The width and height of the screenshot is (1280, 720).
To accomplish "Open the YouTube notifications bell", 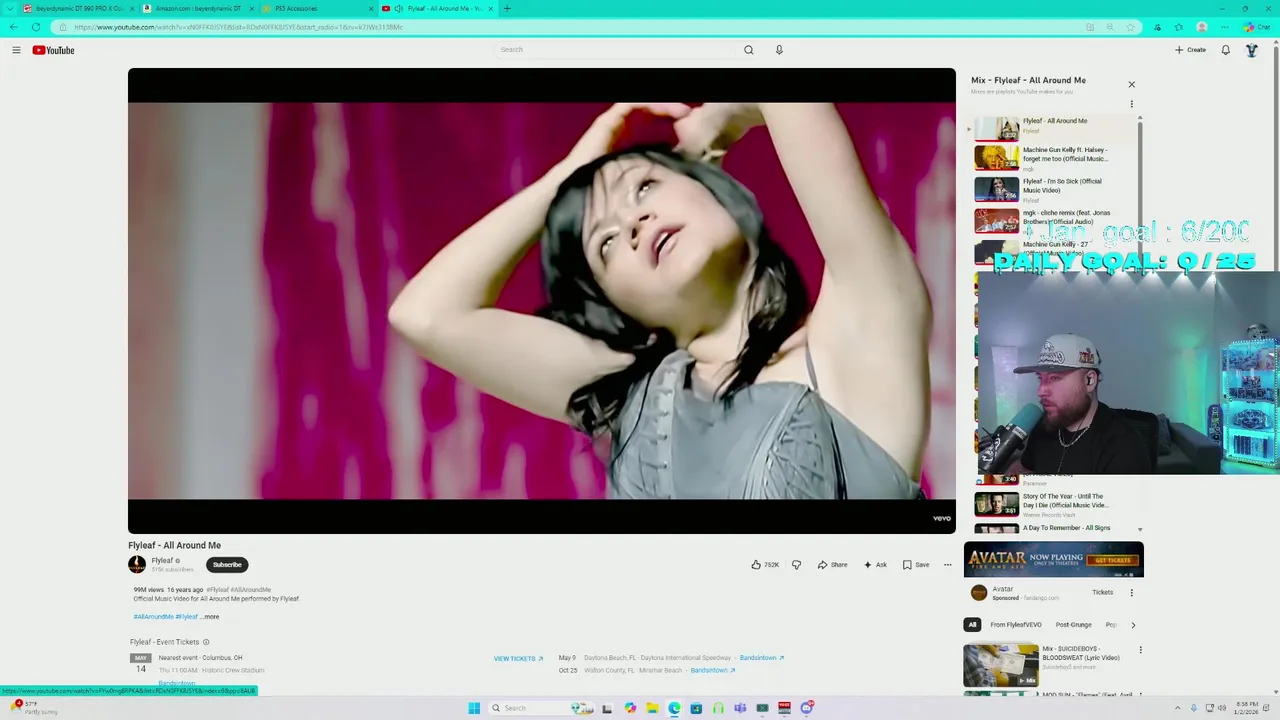I will coord(1225,50).
